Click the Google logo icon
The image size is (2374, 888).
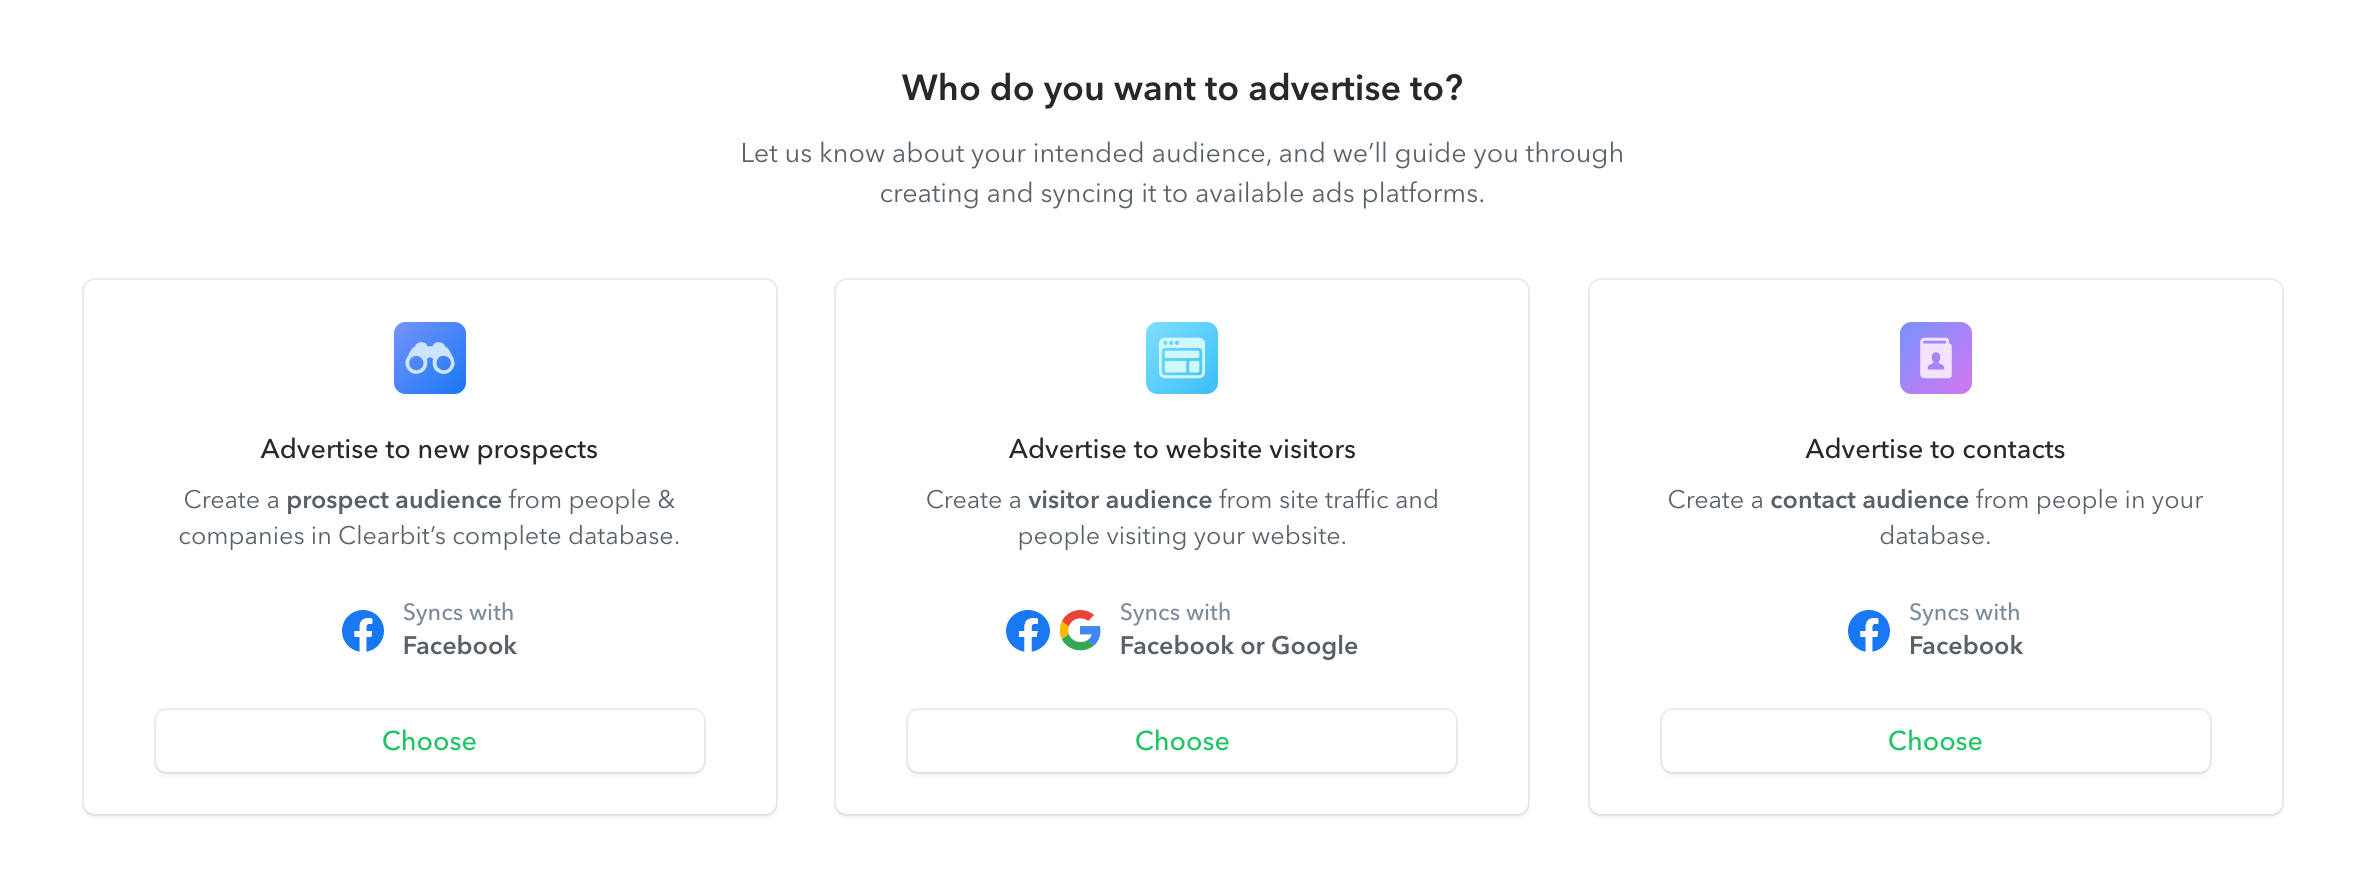click(x=1081, y=631)
